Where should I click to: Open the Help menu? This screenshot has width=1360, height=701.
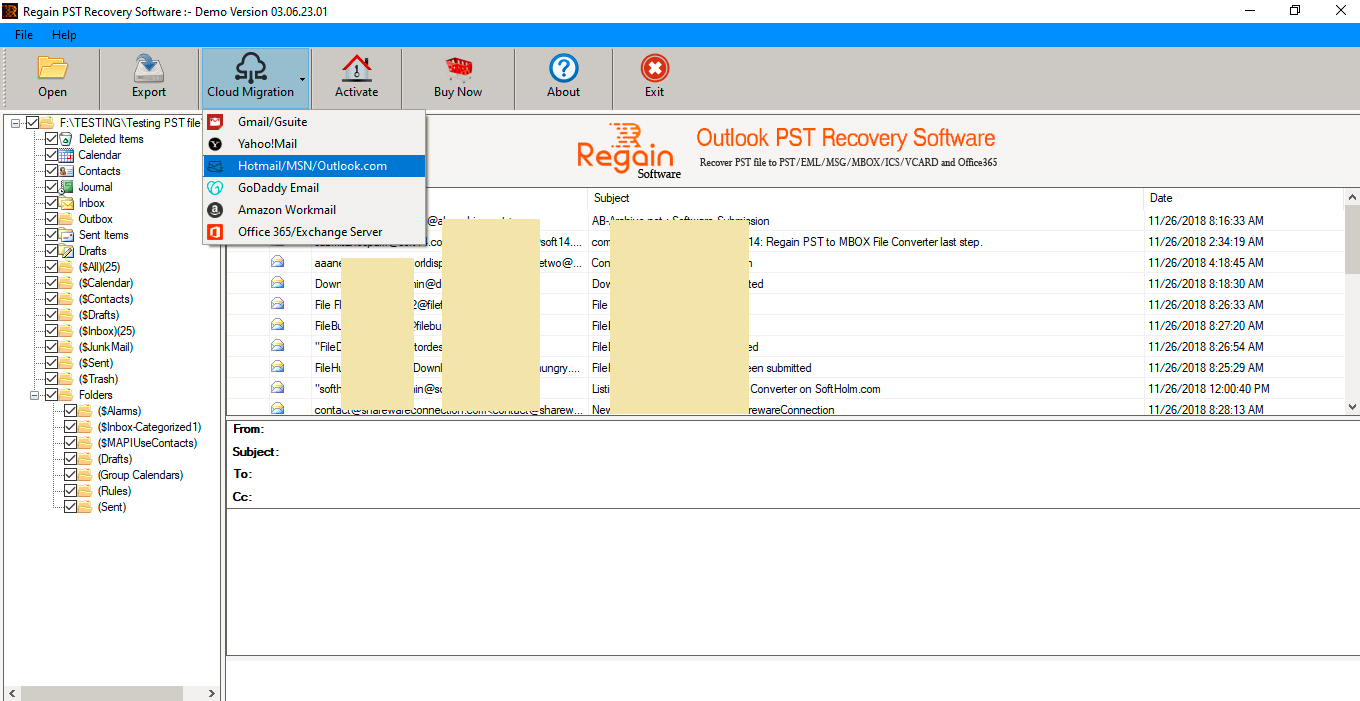pyautogui.click(x=64, y=35)
